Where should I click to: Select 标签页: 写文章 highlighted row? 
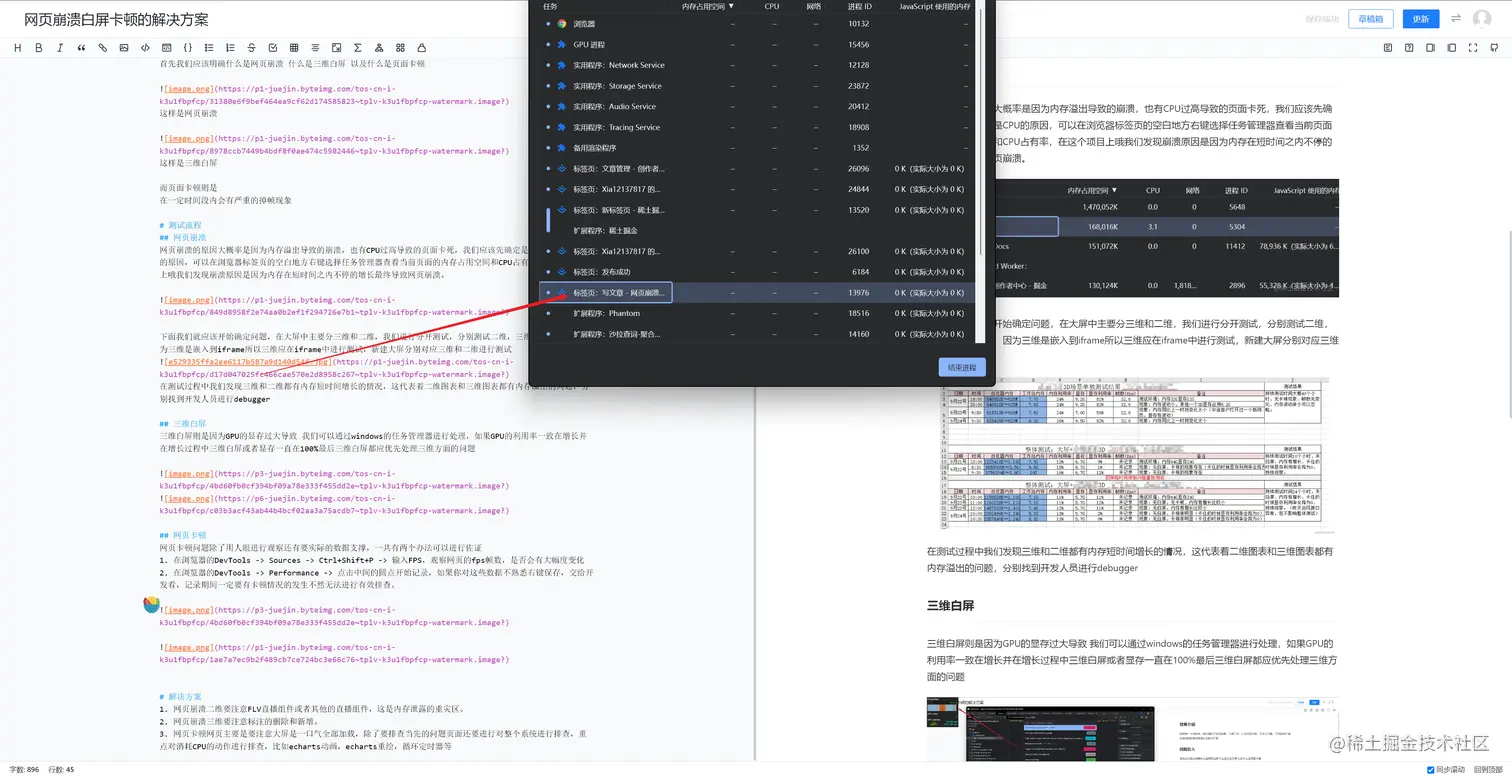pyautogui.click(x=757, y=293)
